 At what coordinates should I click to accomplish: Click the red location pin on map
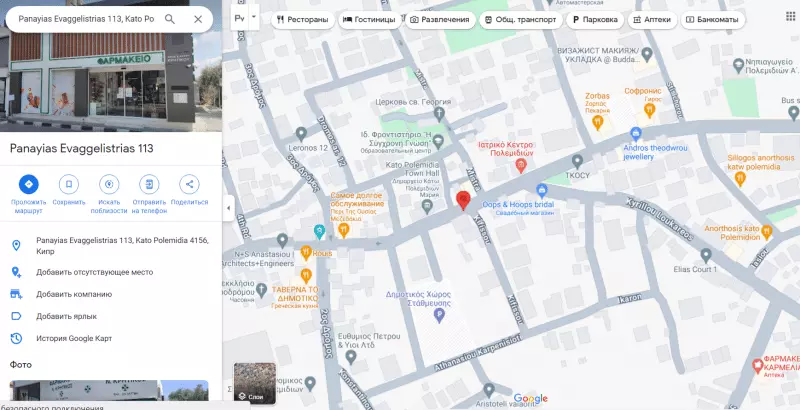coord(463,199)
